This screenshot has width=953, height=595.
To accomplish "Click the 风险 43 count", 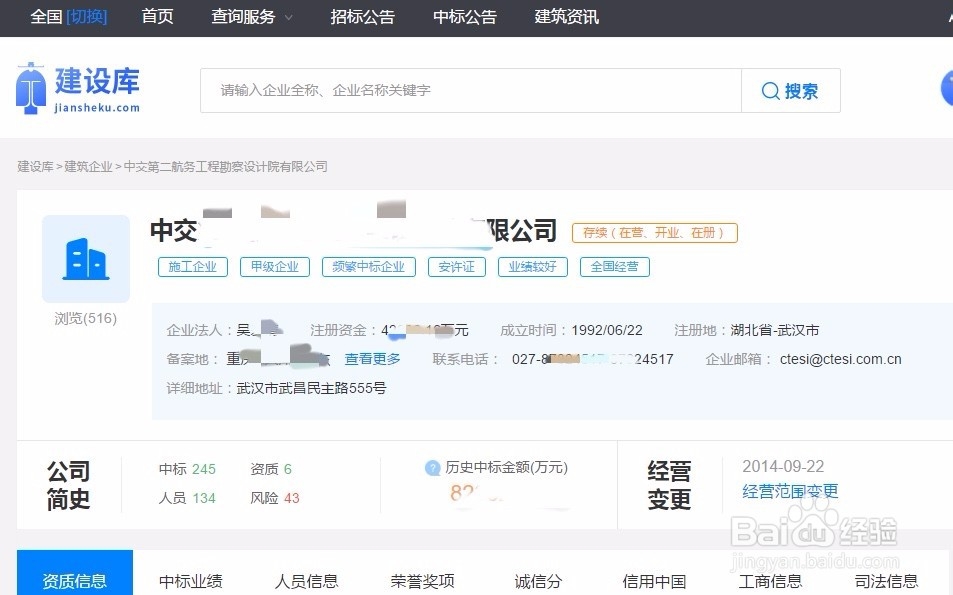I will (x=275, y=498).
